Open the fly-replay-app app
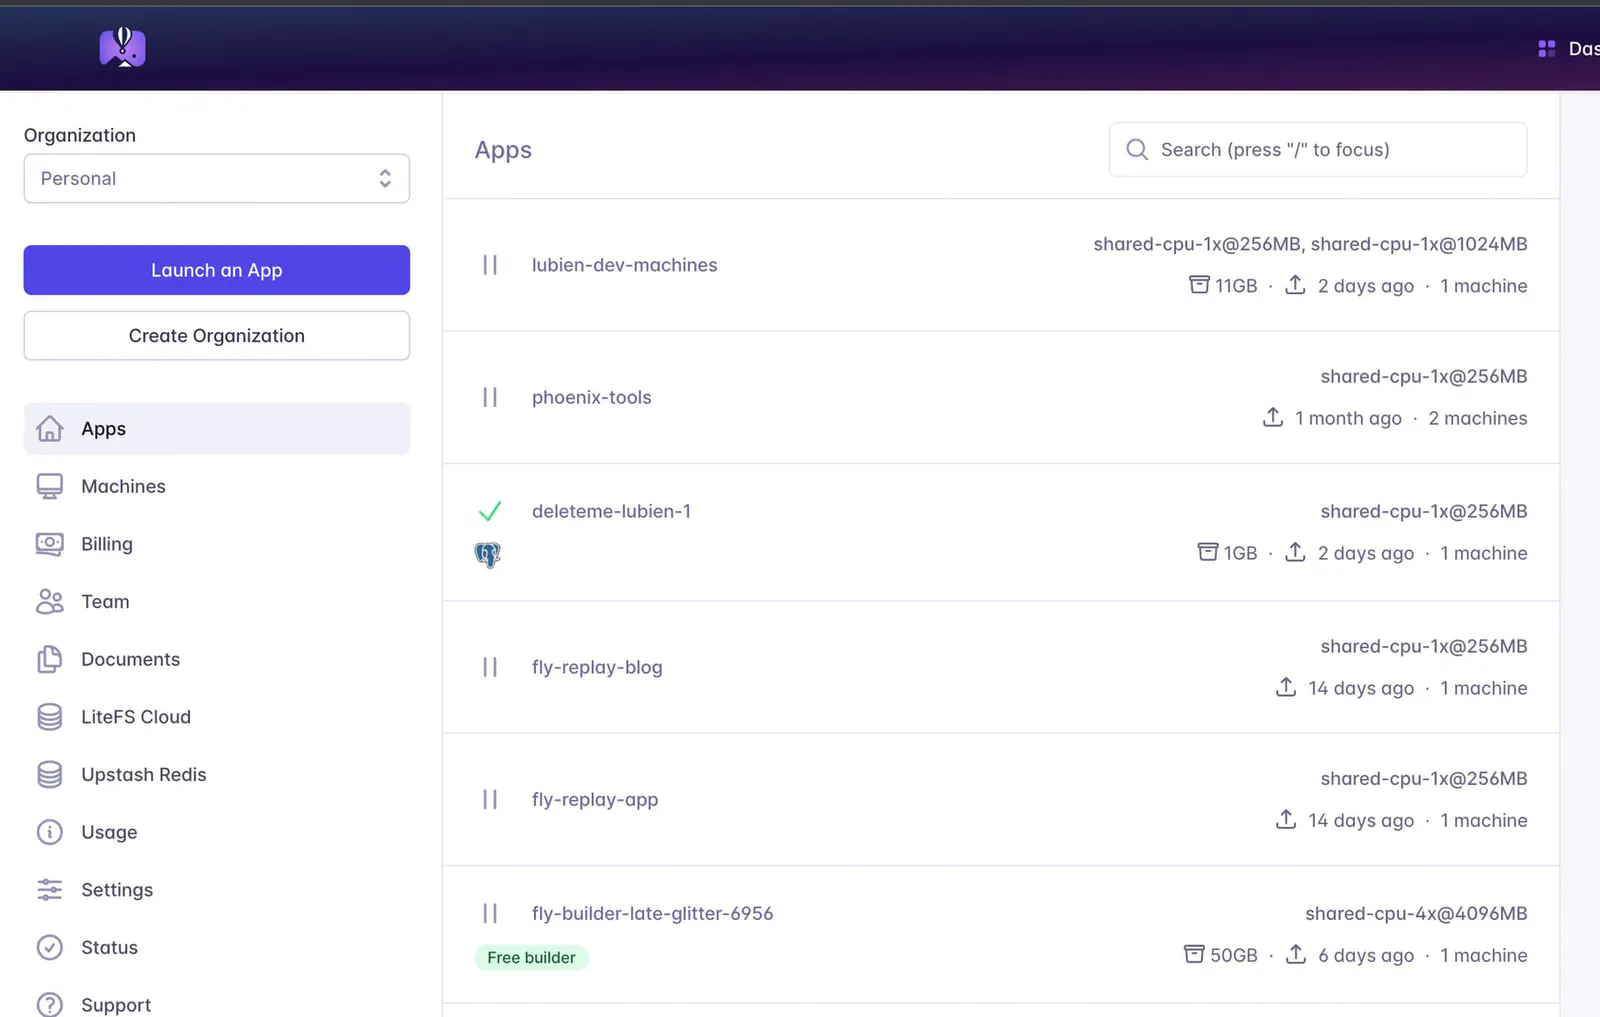 click(595, 799)
